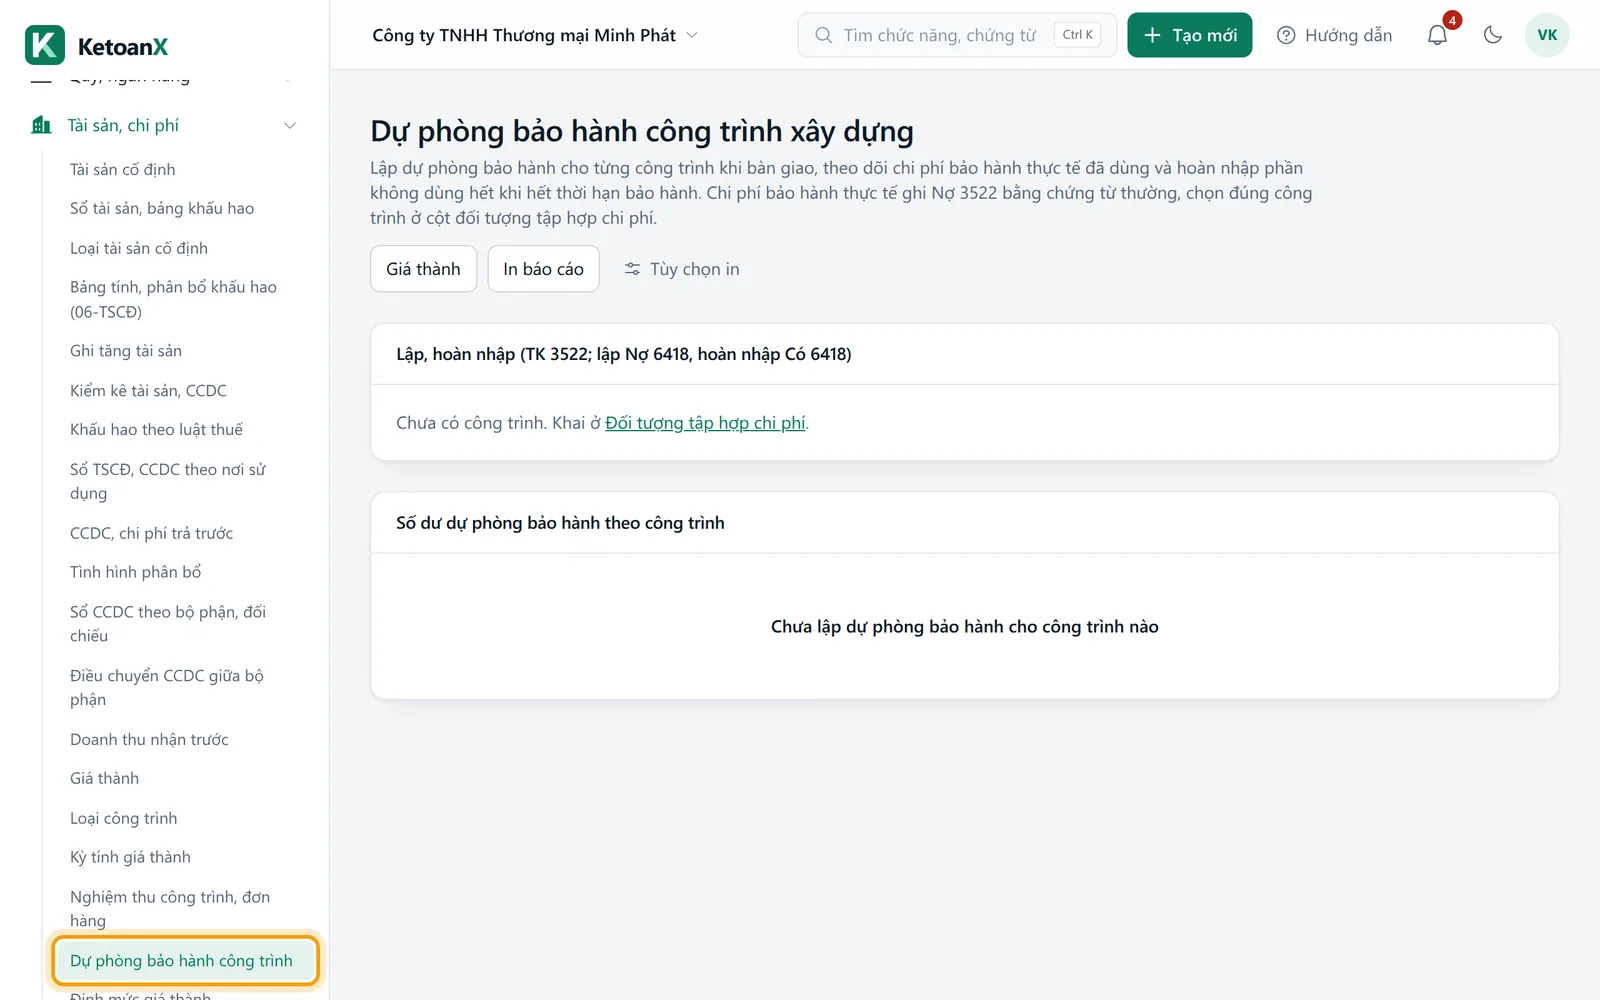
Task: Click the Tạo mới button
Action: coord(1189,35)
